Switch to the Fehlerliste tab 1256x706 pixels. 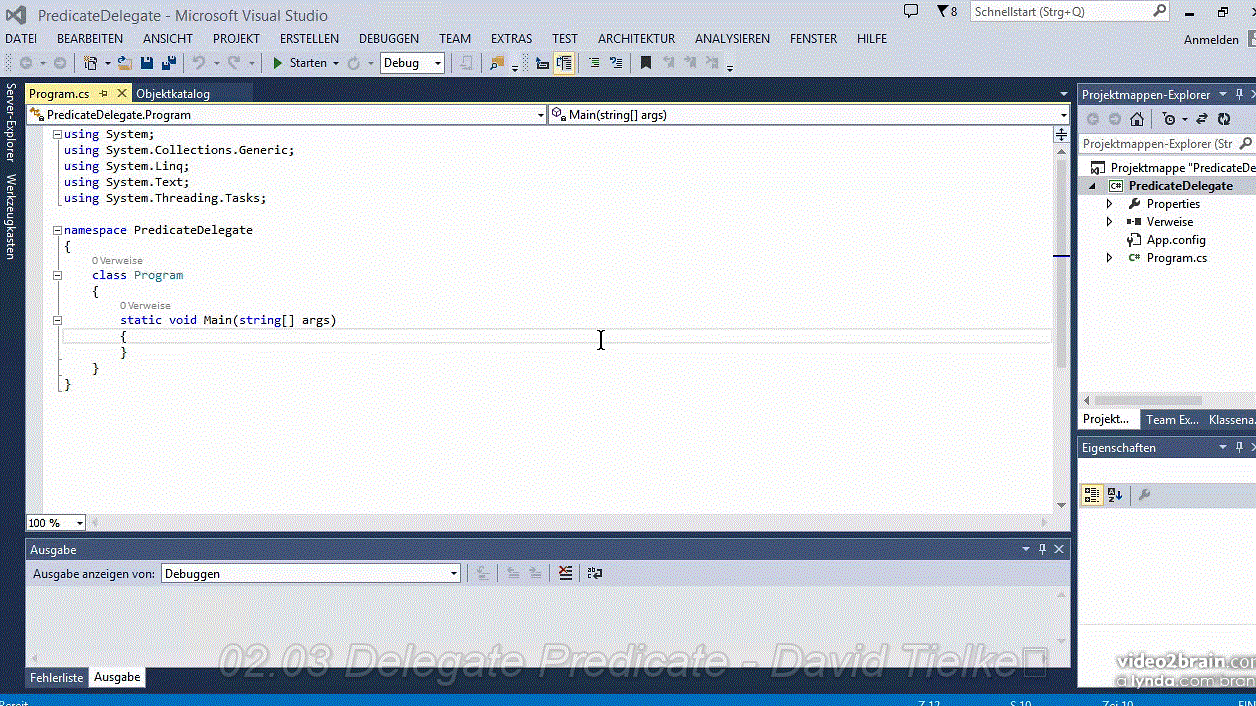[x=57, y=678]
